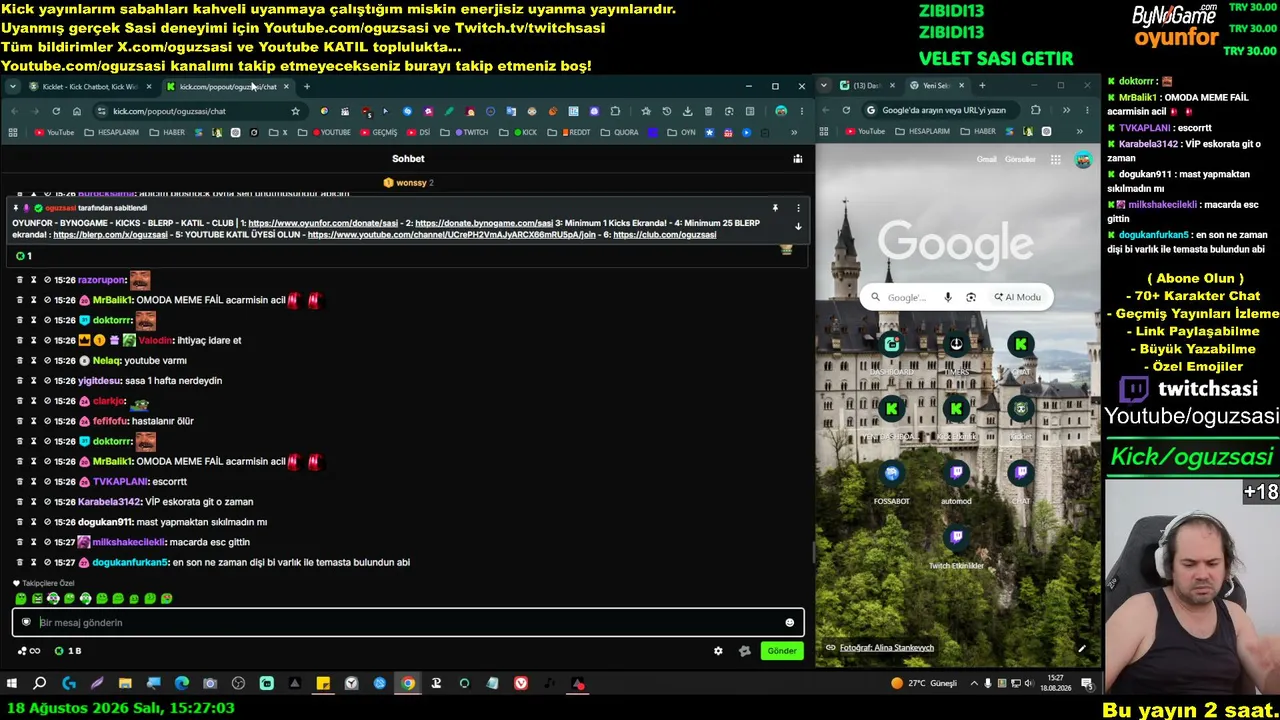
Task: Open the HABER bookmarks folder in the Kick chat window
Action: tap(167, 132)
